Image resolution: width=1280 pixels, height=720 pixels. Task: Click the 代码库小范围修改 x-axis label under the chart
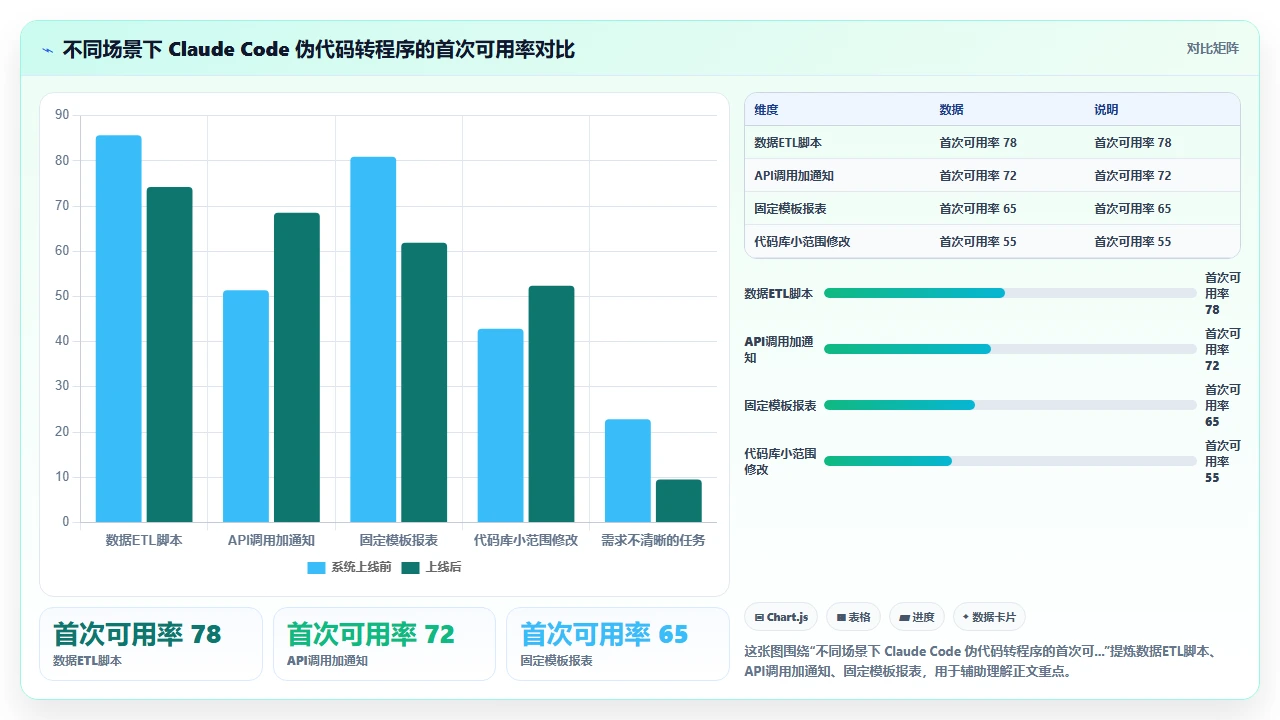point(526,540)
